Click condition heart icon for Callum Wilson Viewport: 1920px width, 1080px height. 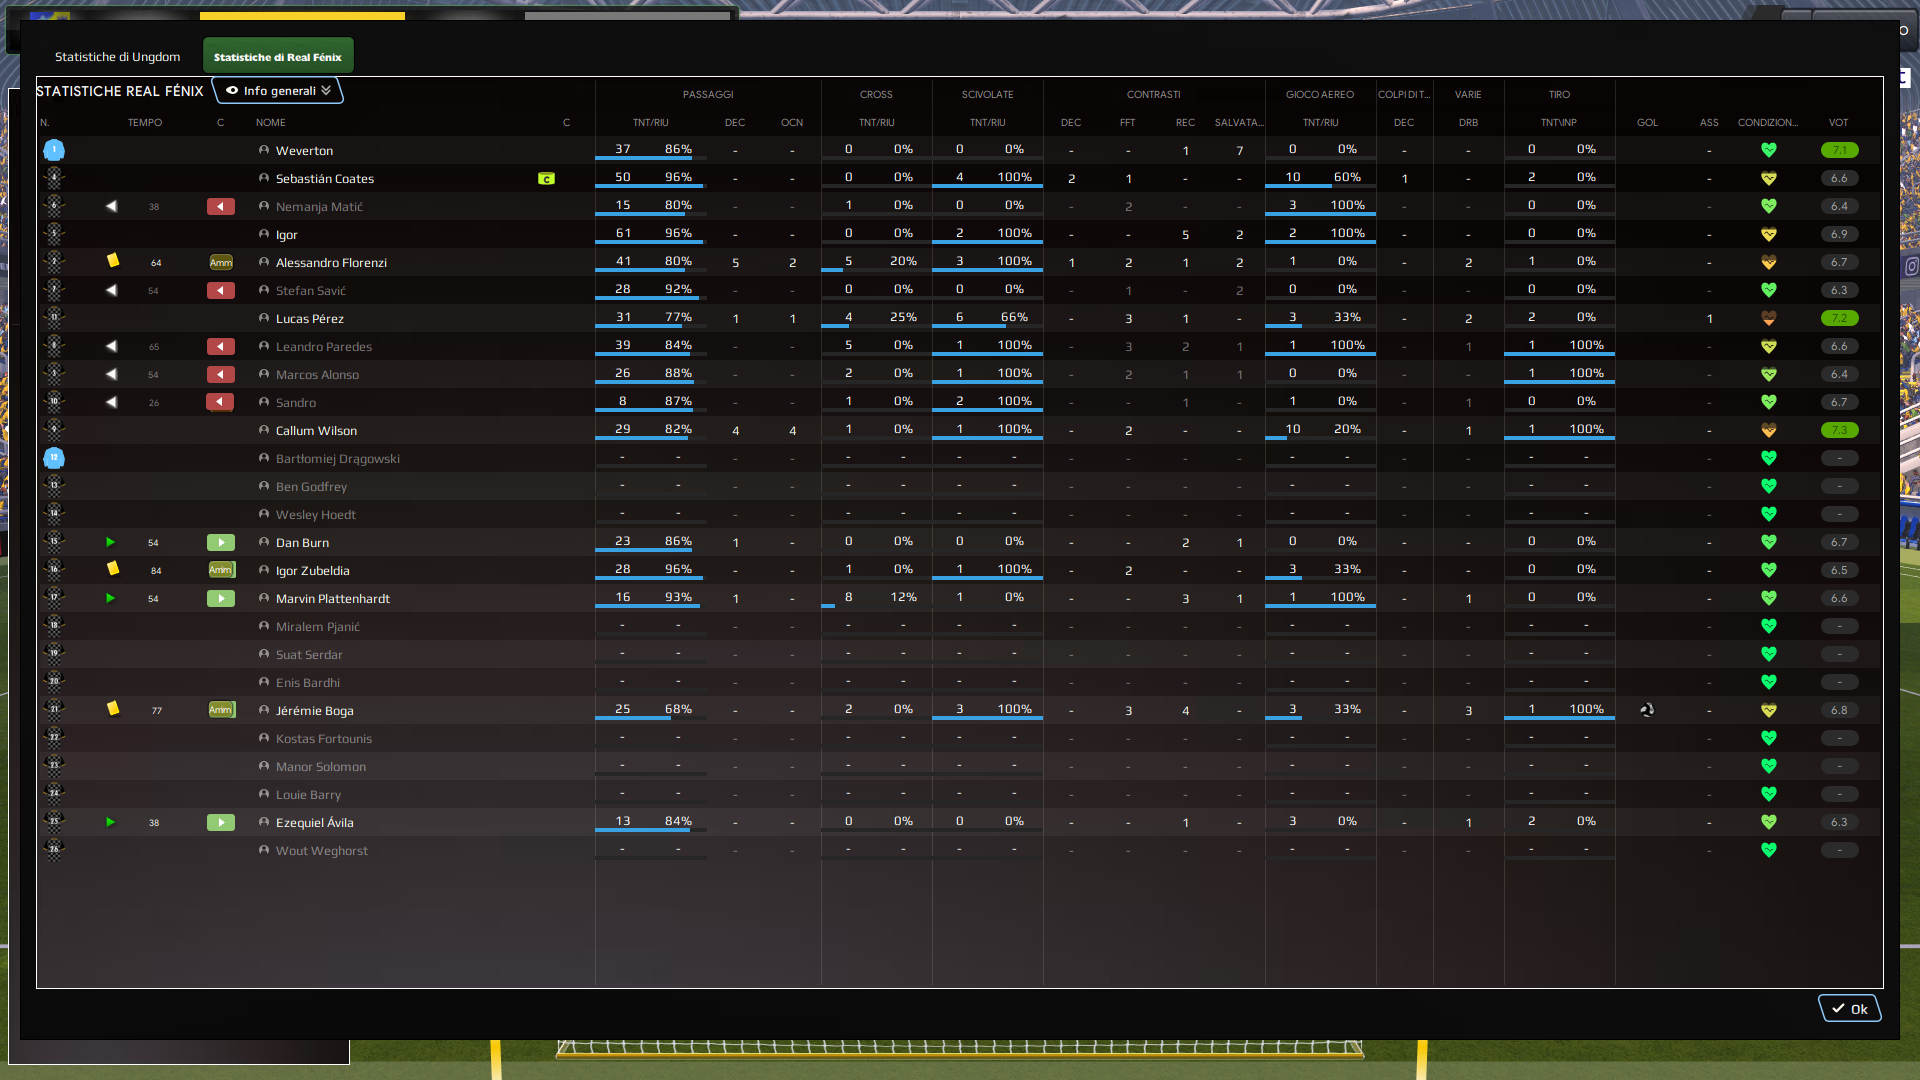click(1768, 430)
